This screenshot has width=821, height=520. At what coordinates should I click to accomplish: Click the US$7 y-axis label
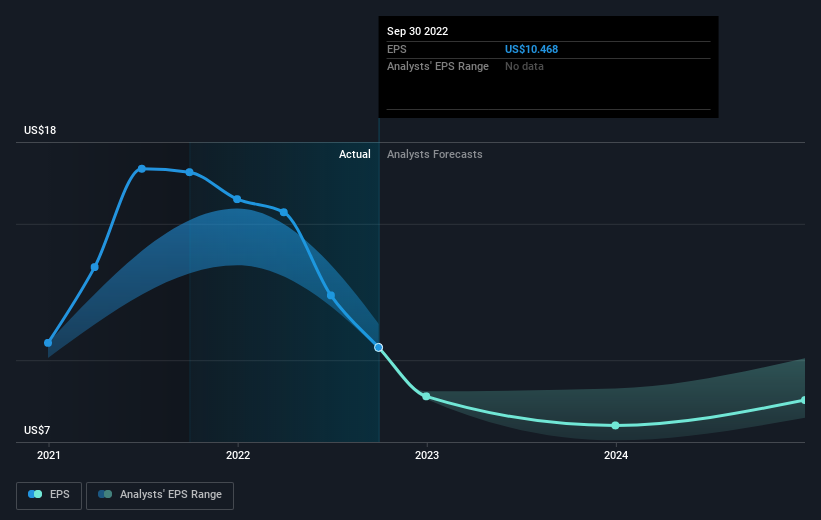click(37, 430)
